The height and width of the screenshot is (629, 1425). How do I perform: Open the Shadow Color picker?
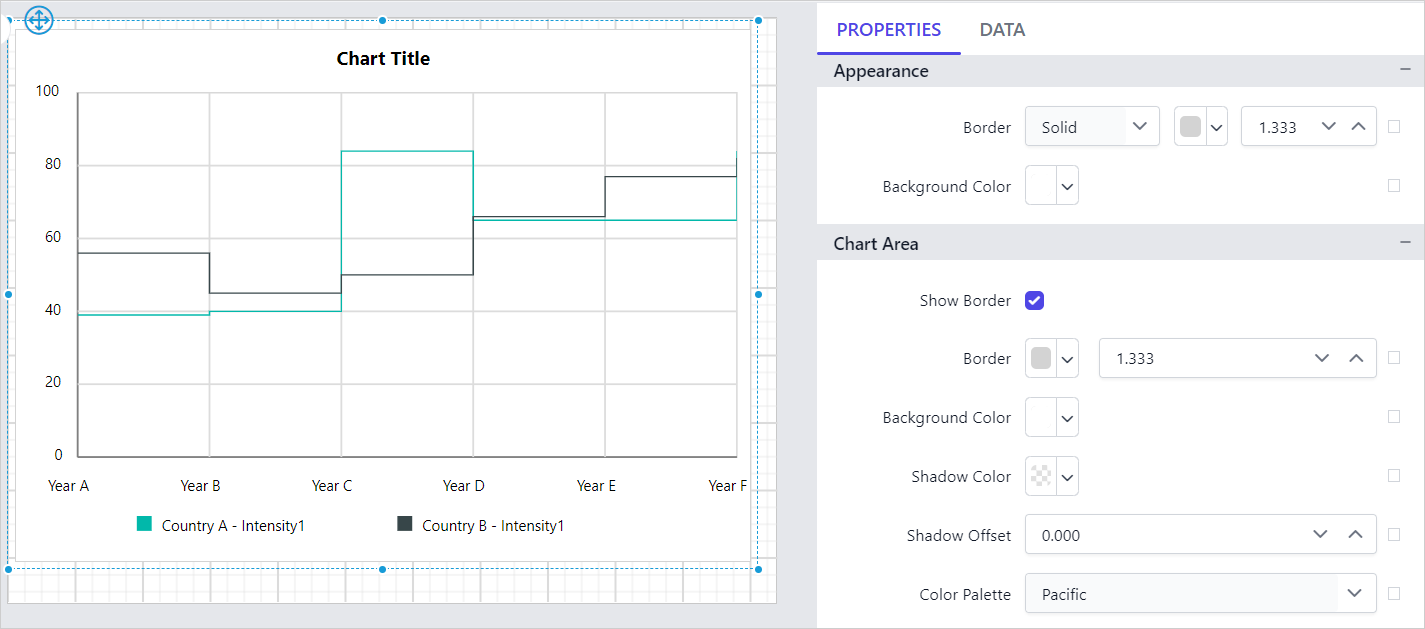(x=1052, y=477)
